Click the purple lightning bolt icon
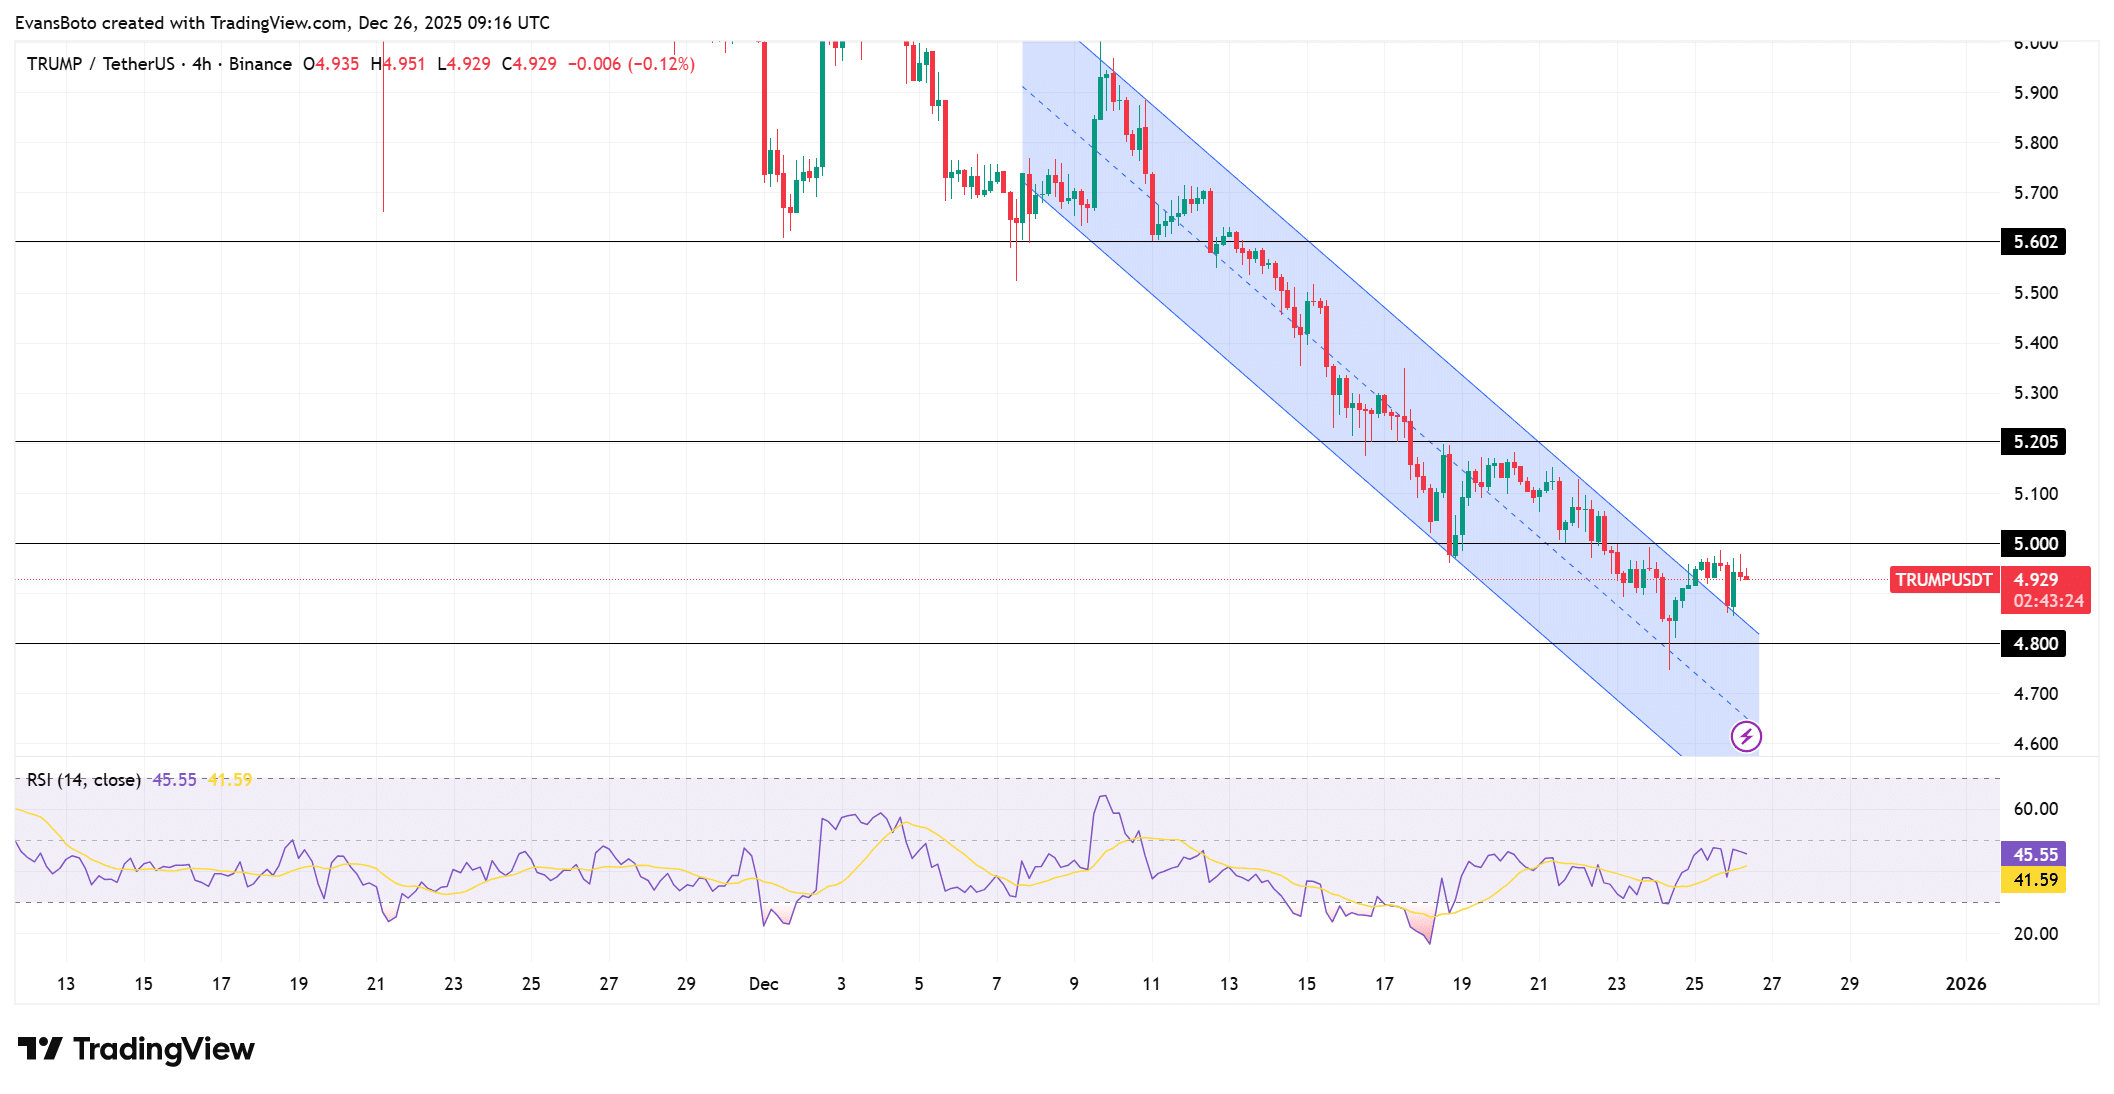 point(1746,737)
